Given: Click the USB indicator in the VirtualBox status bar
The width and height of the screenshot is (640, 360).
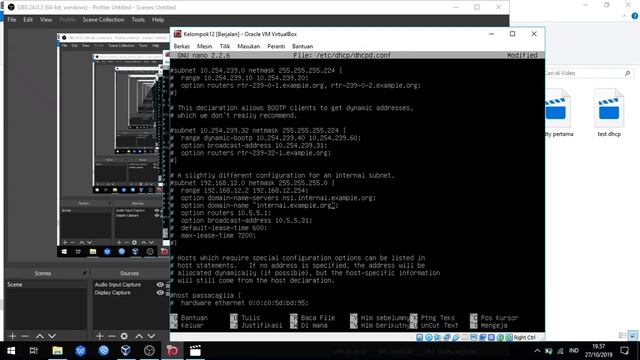Looking at the screenshot, I should (x=456, y=337).
